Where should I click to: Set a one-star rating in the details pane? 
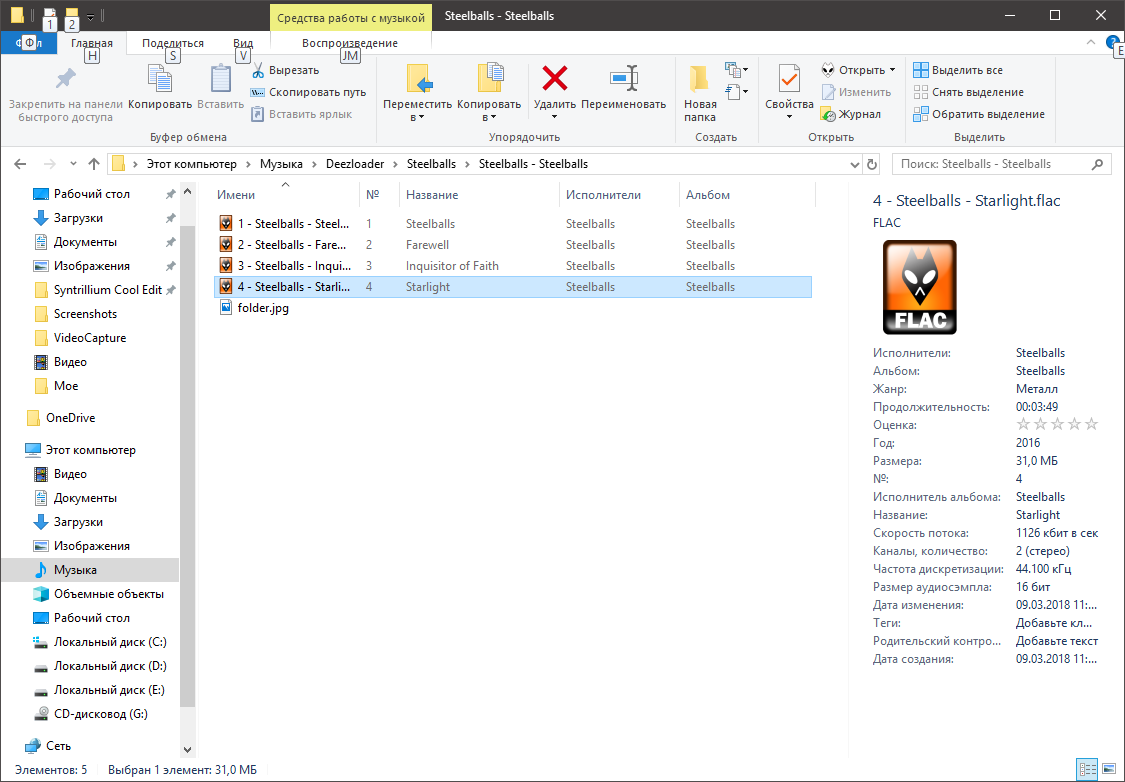pyautogui.click(x=1023, y=425)
